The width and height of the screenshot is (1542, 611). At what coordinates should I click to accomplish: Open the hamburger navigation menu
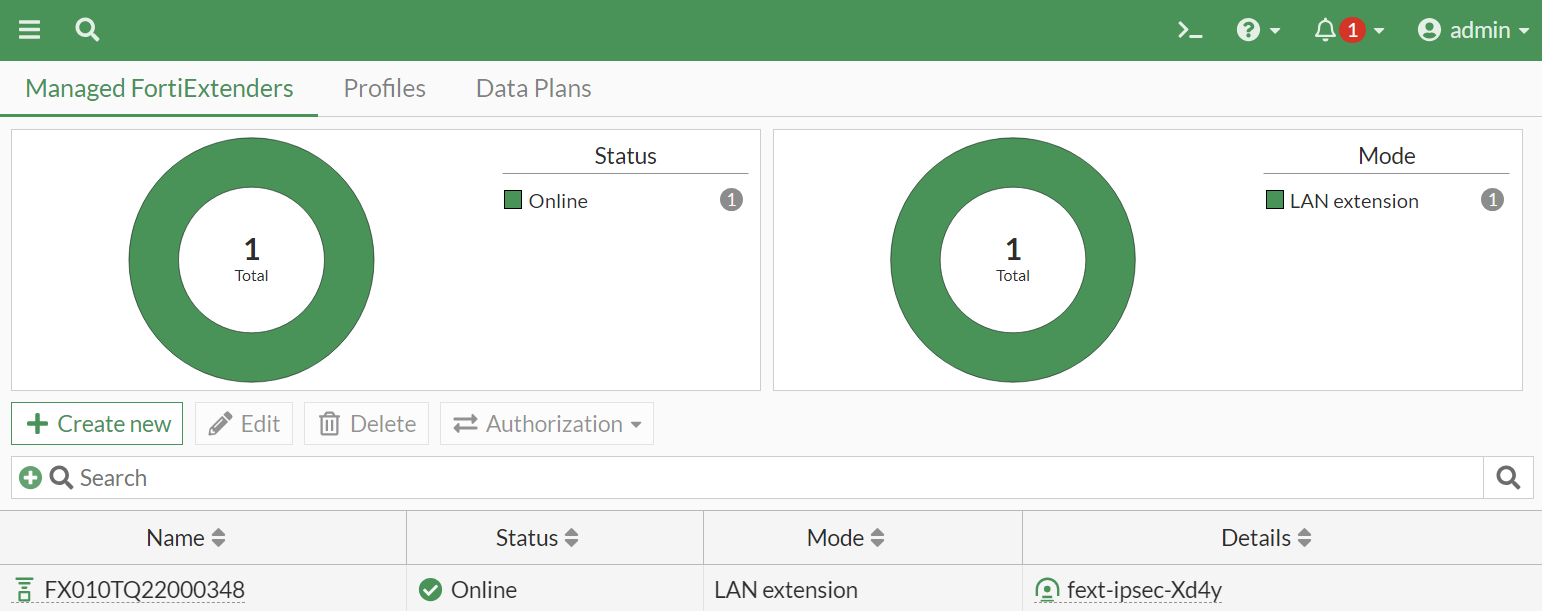[30, 30]
